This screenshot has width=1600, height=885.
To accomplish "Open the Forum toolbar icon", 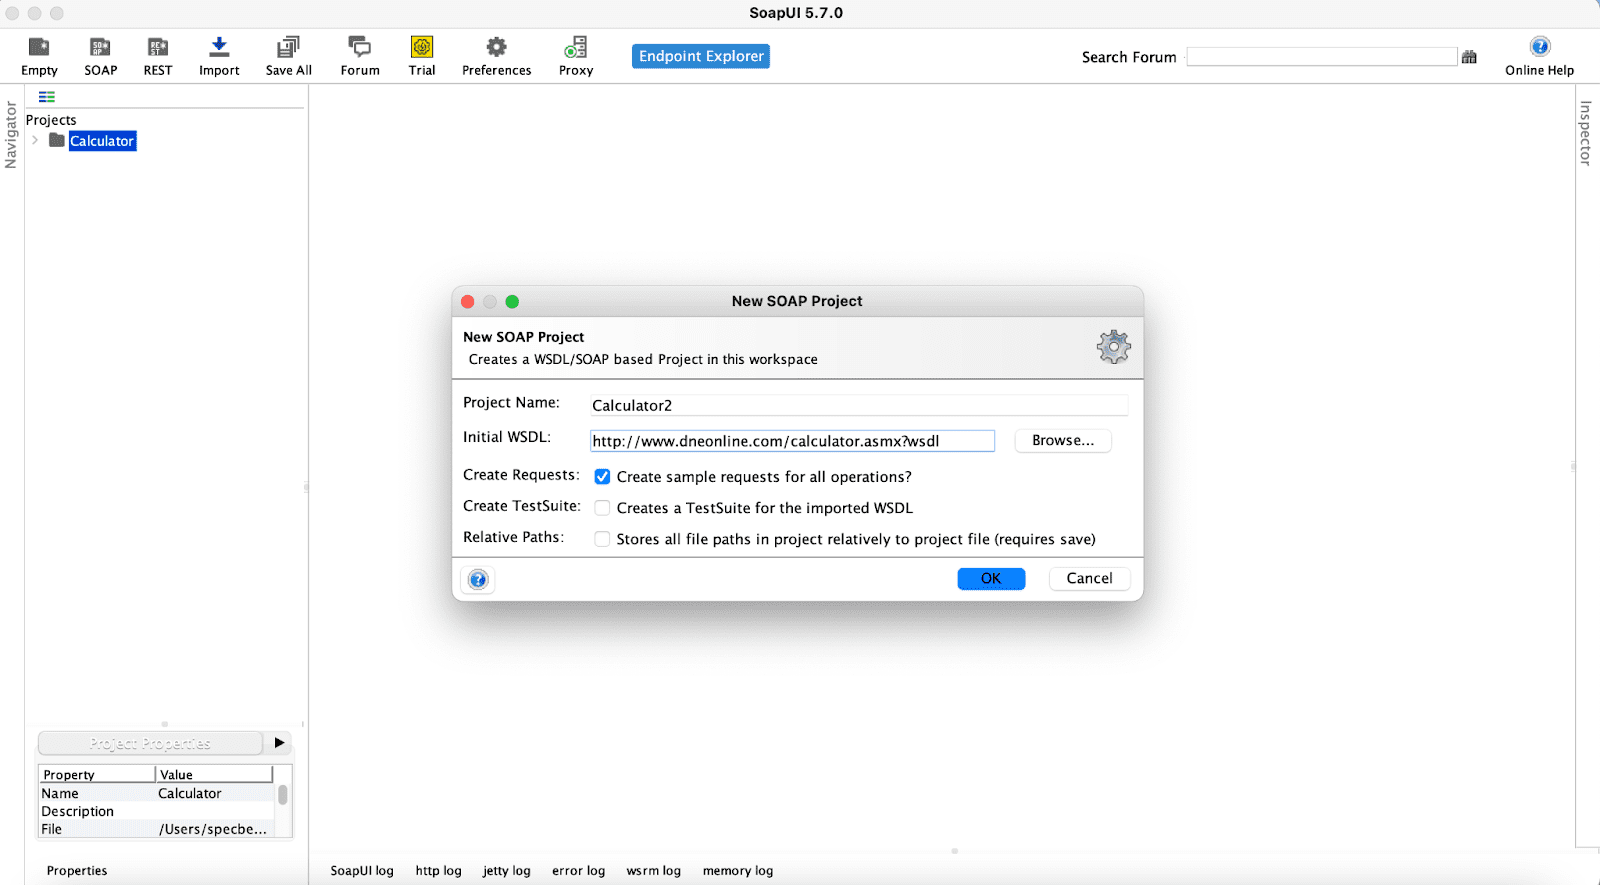I will (360, 56).
